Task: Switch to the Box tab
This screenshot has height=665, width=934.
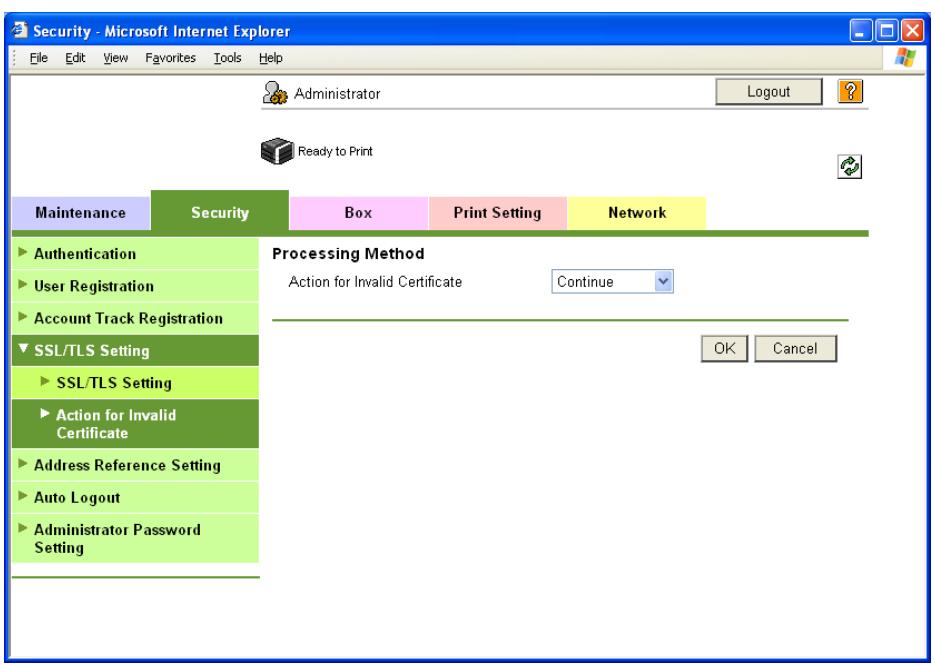Action: [x=359, y=213]
